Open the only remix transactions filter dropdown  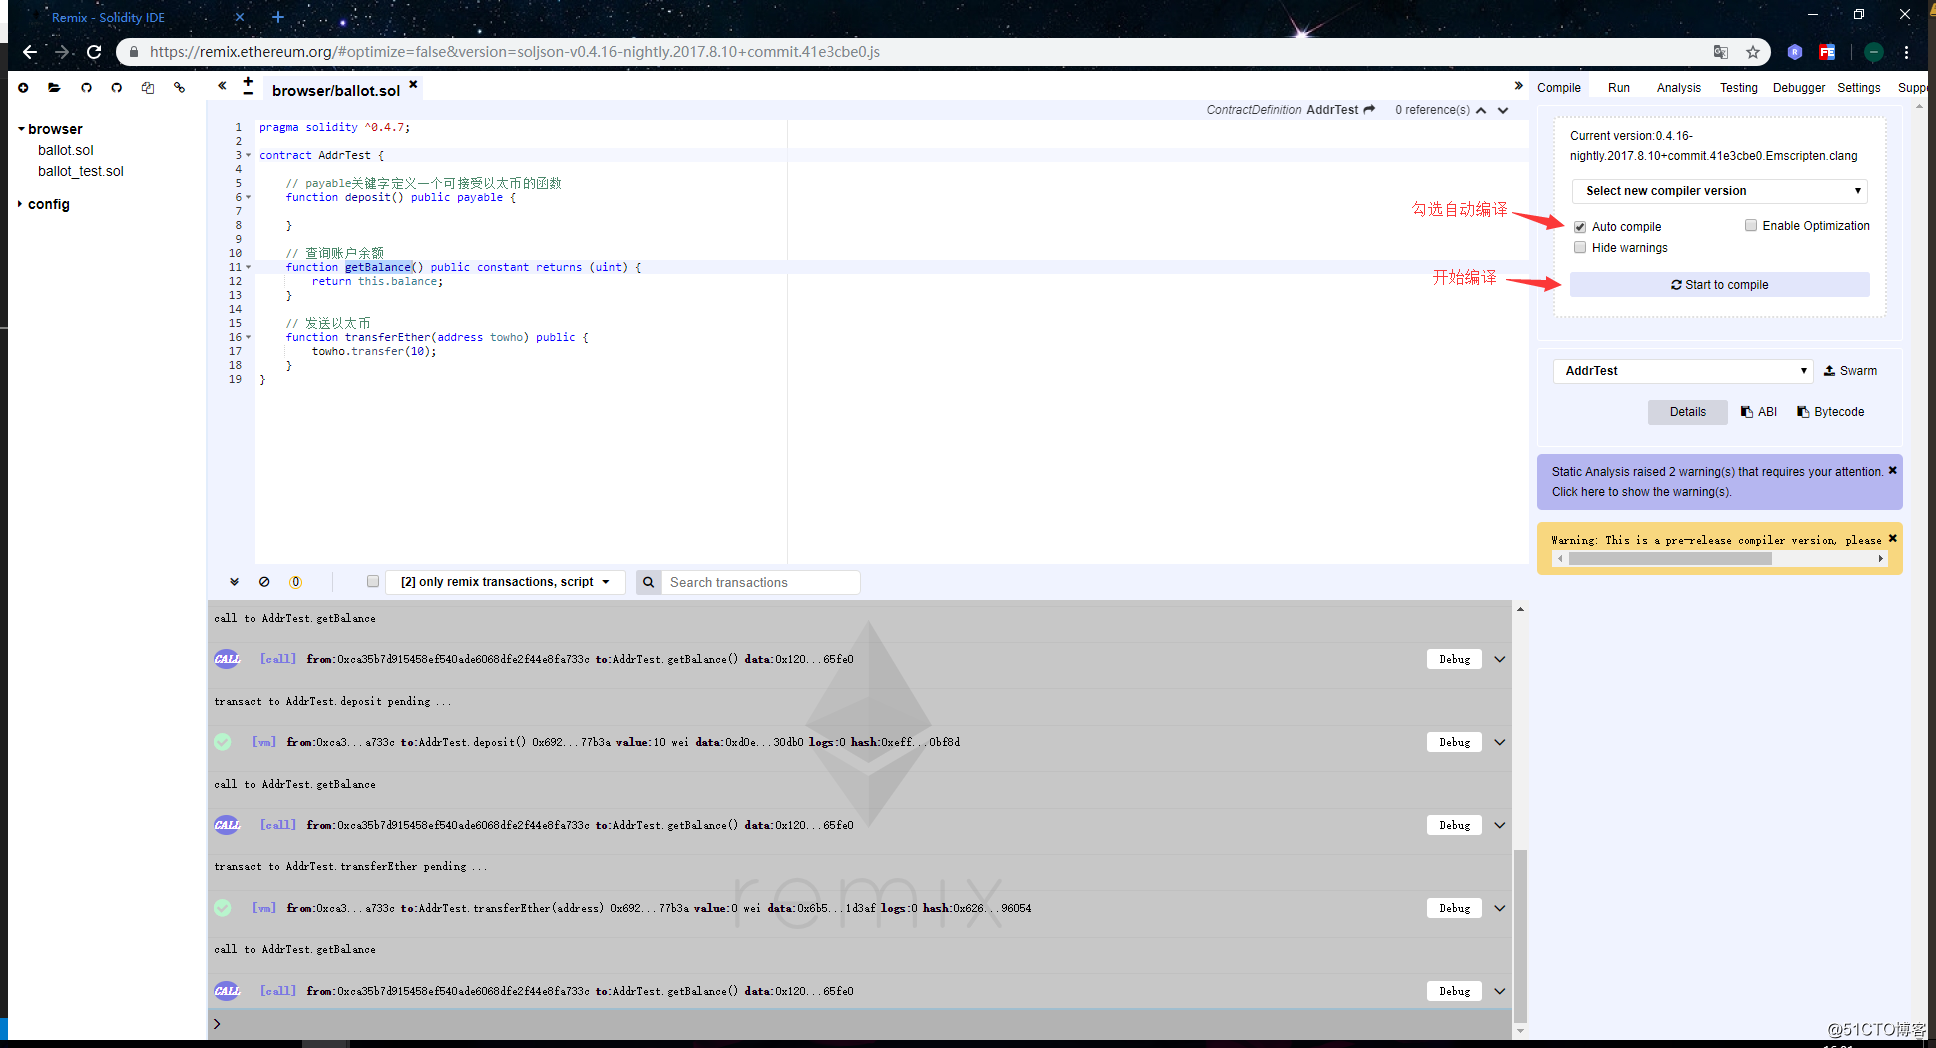505,582
